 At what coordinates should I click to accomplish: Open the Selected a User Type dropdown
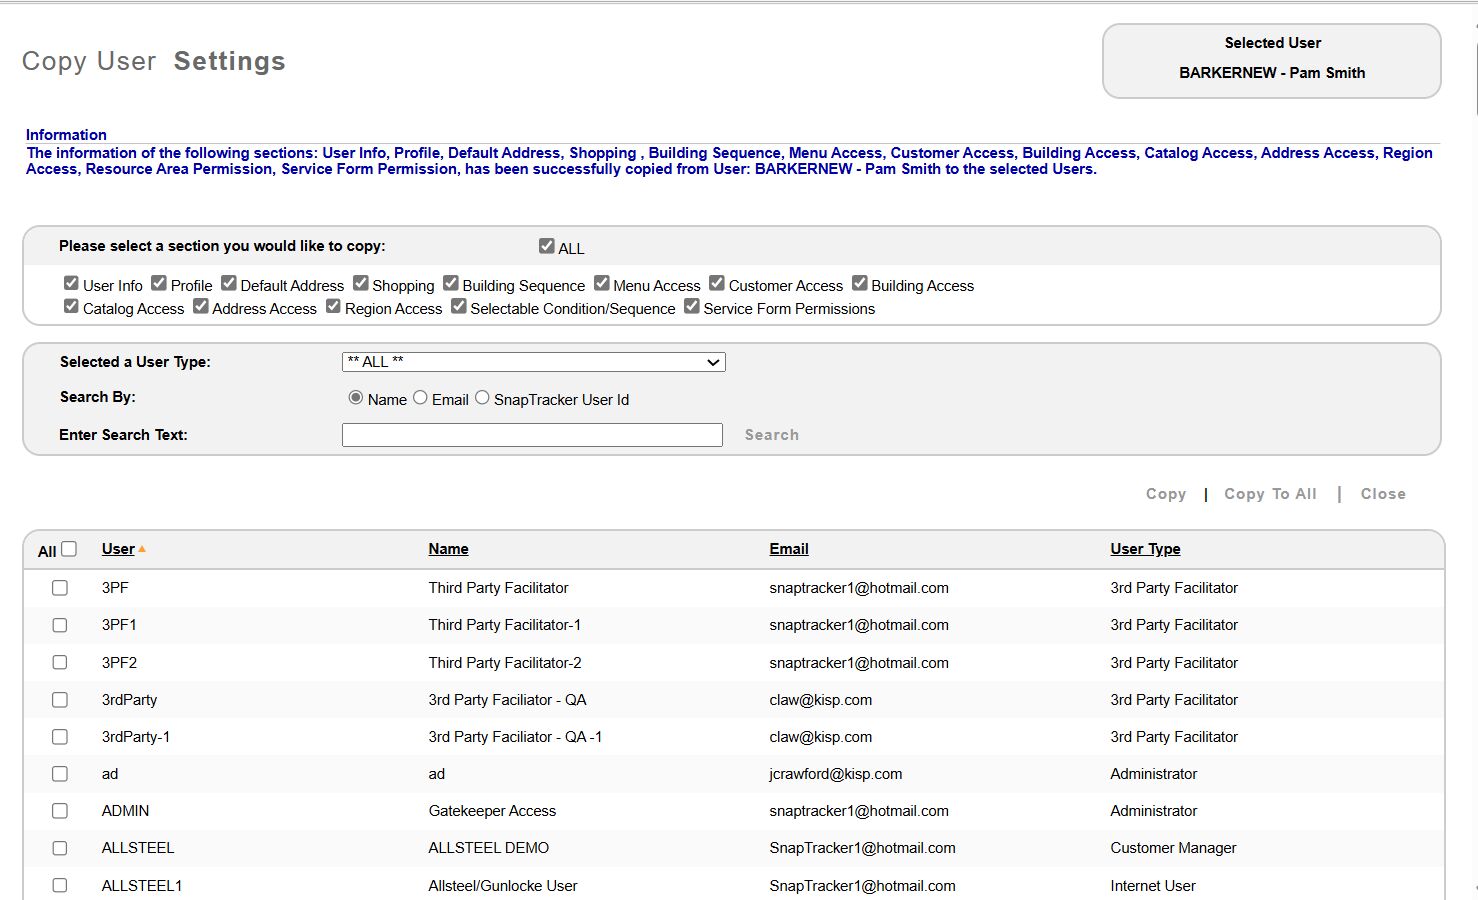pyautogui.click(x=533, y=362)
